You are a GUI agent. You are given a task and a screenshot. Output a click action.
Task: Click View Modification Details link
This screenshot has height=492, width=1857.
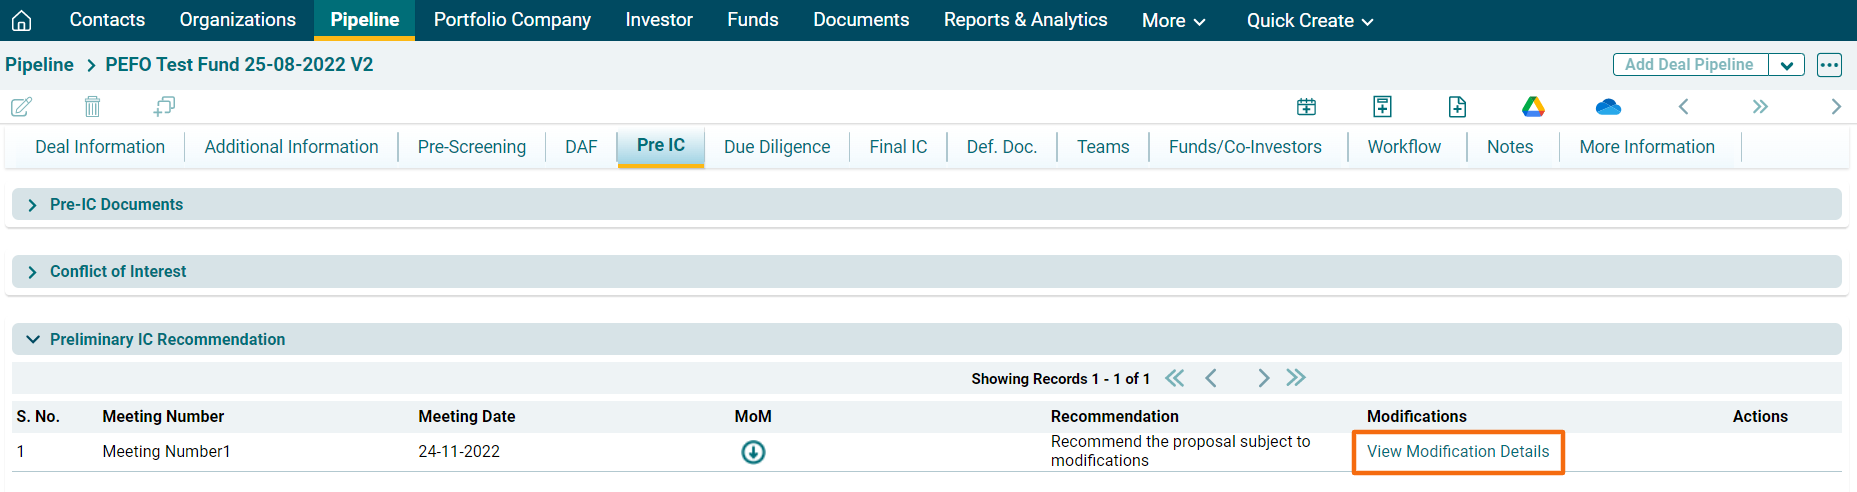[x=1457, y=452]
